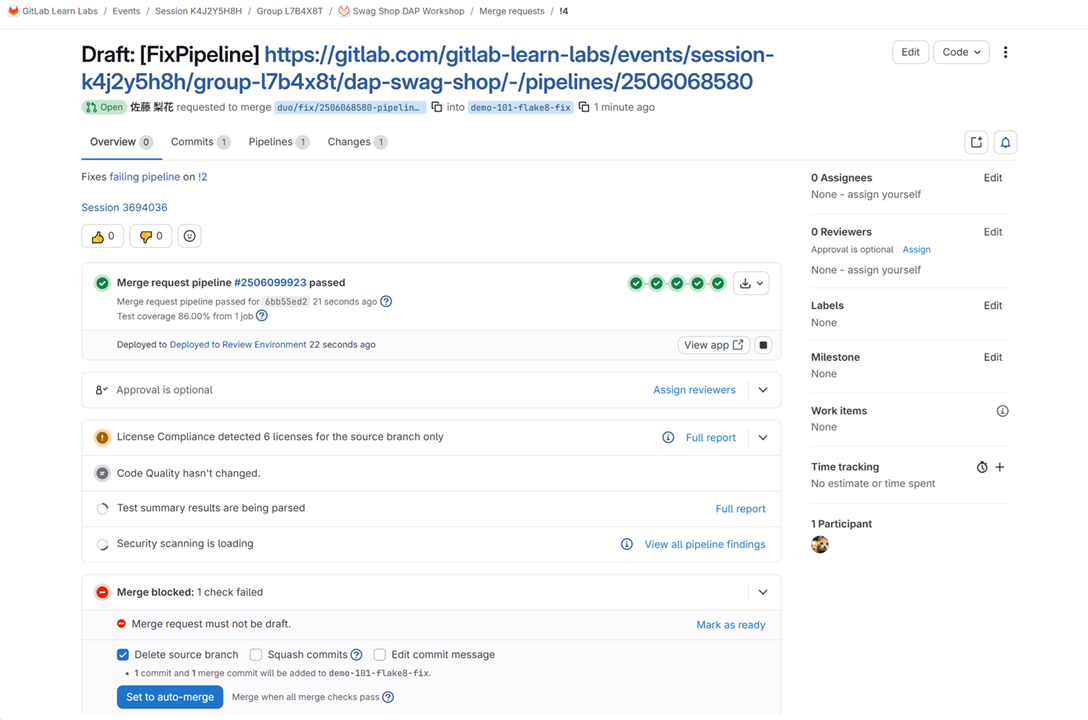Screen dimensions: 1088x720
Task: Click the View app button
Action: [x=713, y=345]
